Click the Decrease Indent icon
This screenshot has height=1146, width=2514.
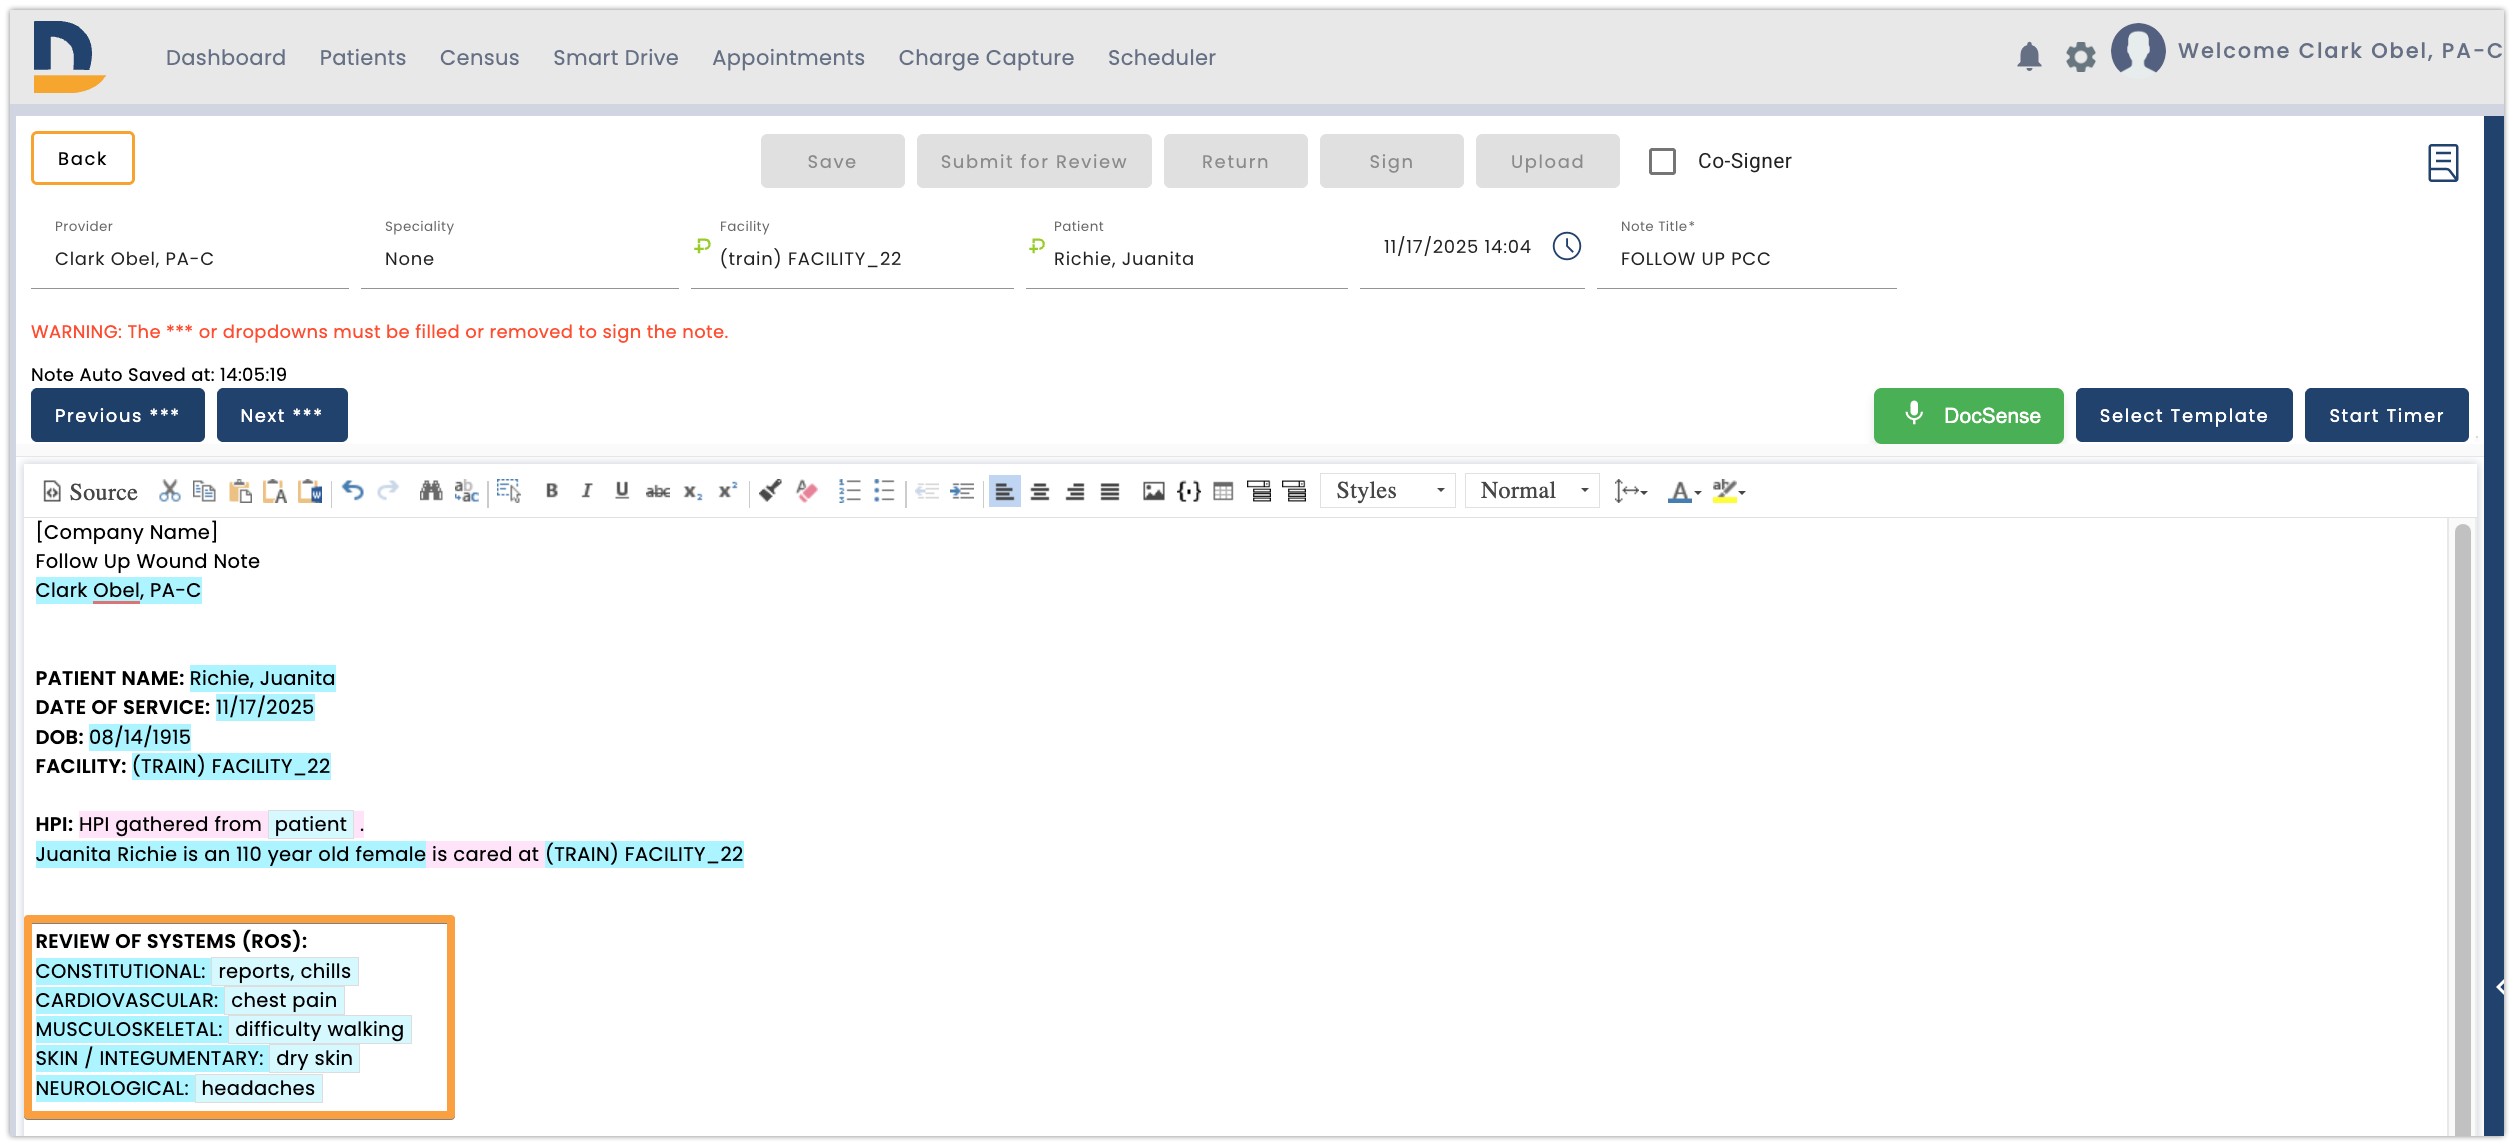point(927,491)
